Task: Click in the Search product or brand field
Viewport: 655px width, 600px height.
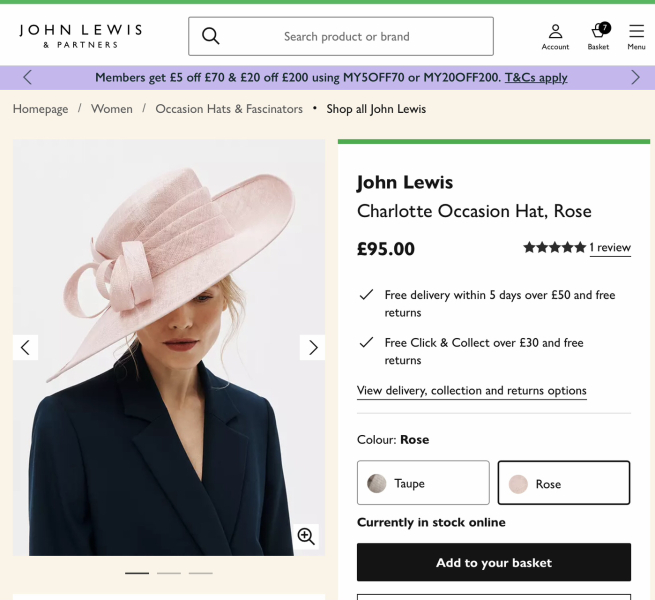Action: [341, 36]
